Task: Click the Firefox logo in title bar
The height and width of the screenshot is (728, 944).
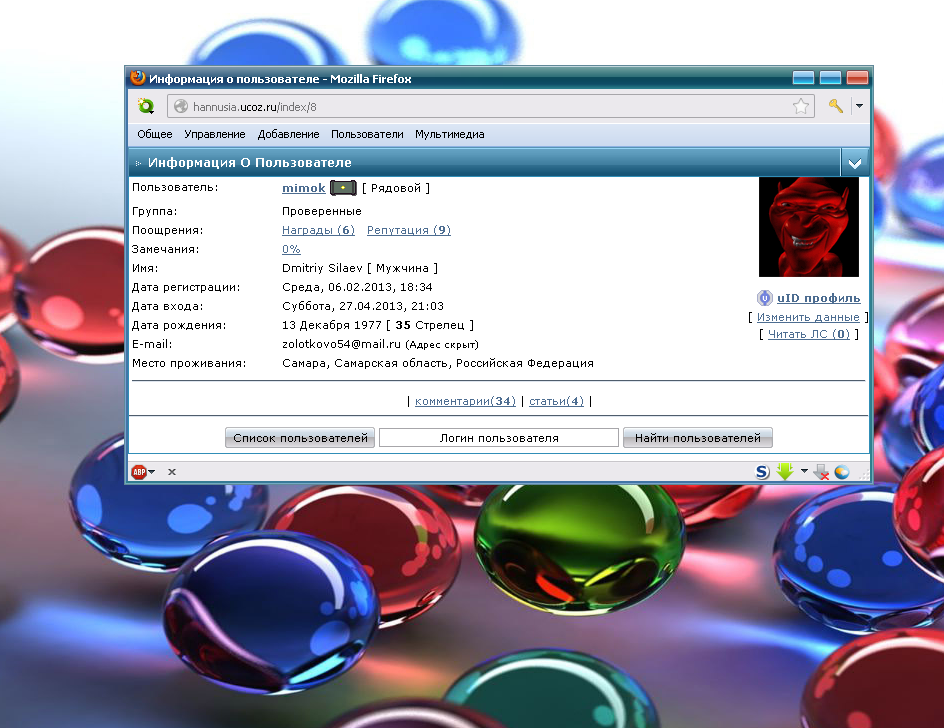Action: click(138, 78)
